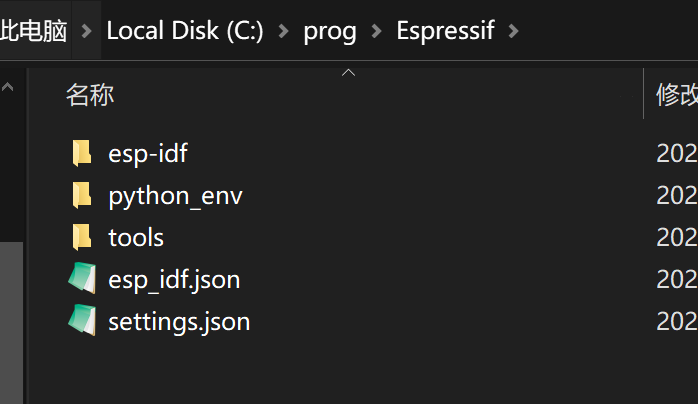Pick the settings.json file name

[x=179, y=321]
